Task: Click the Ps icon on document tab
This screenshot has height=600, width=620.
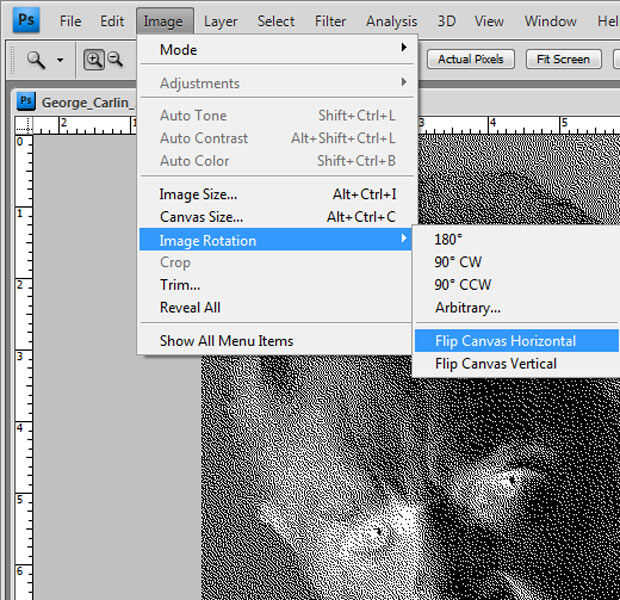Action: [x=26, y=102]
